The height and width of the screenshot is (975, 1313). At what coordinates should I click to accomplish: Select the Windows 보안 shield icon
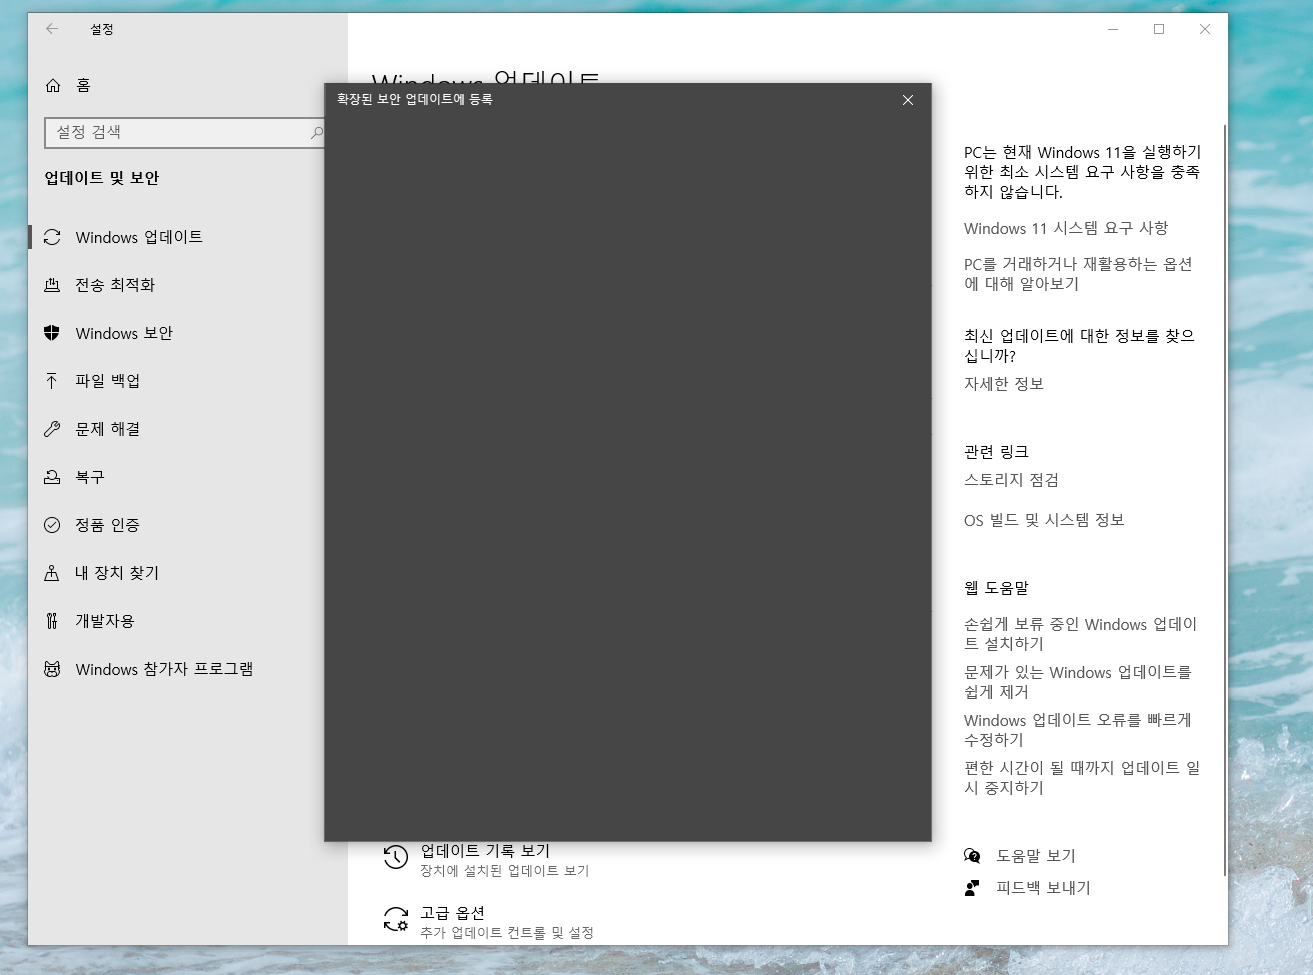(52, 333)
